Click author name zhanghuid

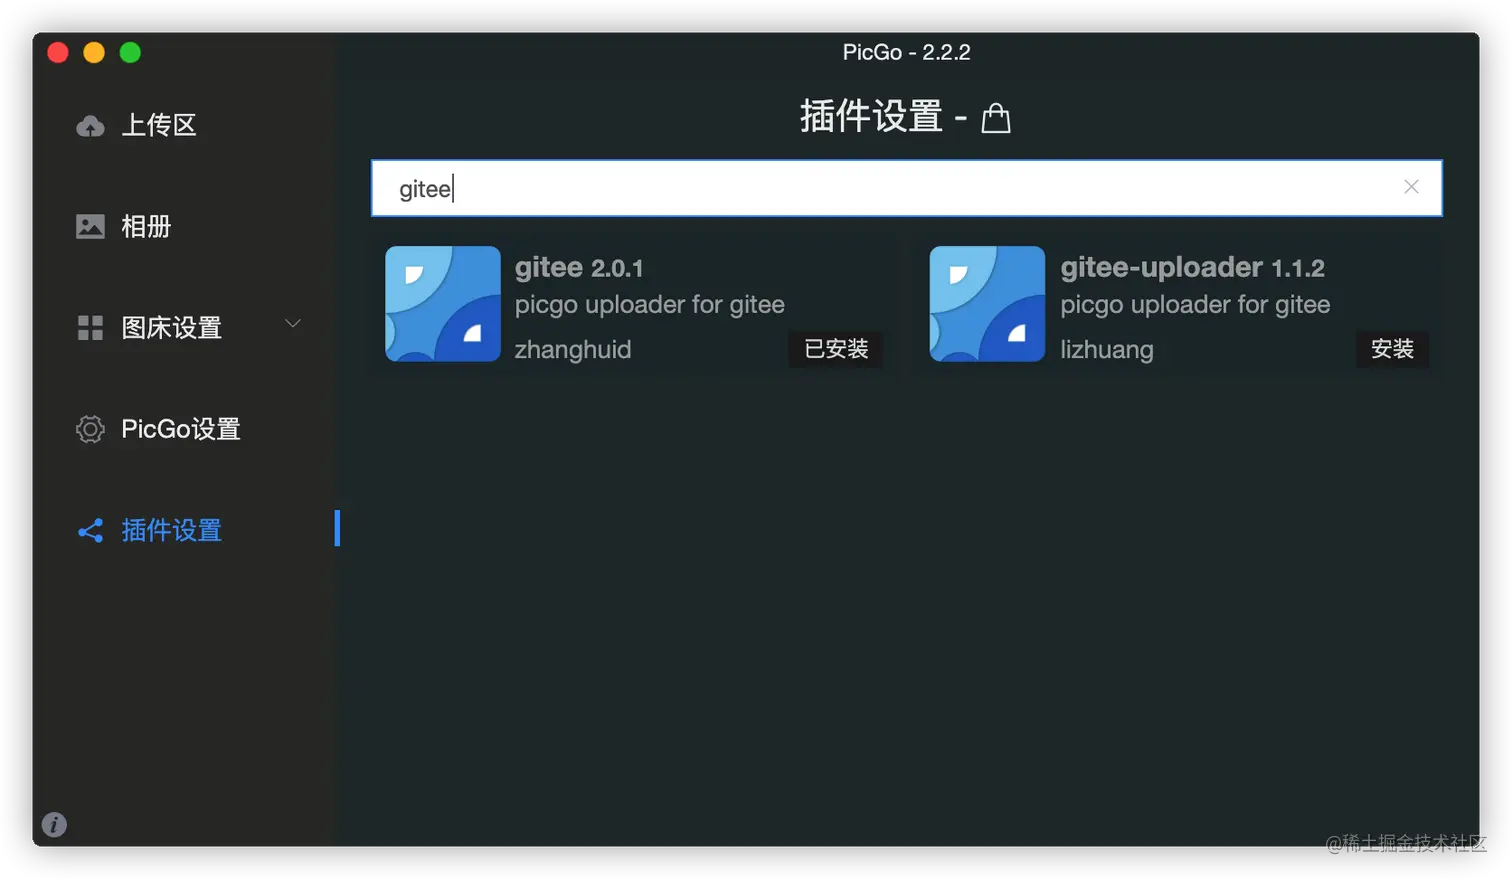[573, 350]
